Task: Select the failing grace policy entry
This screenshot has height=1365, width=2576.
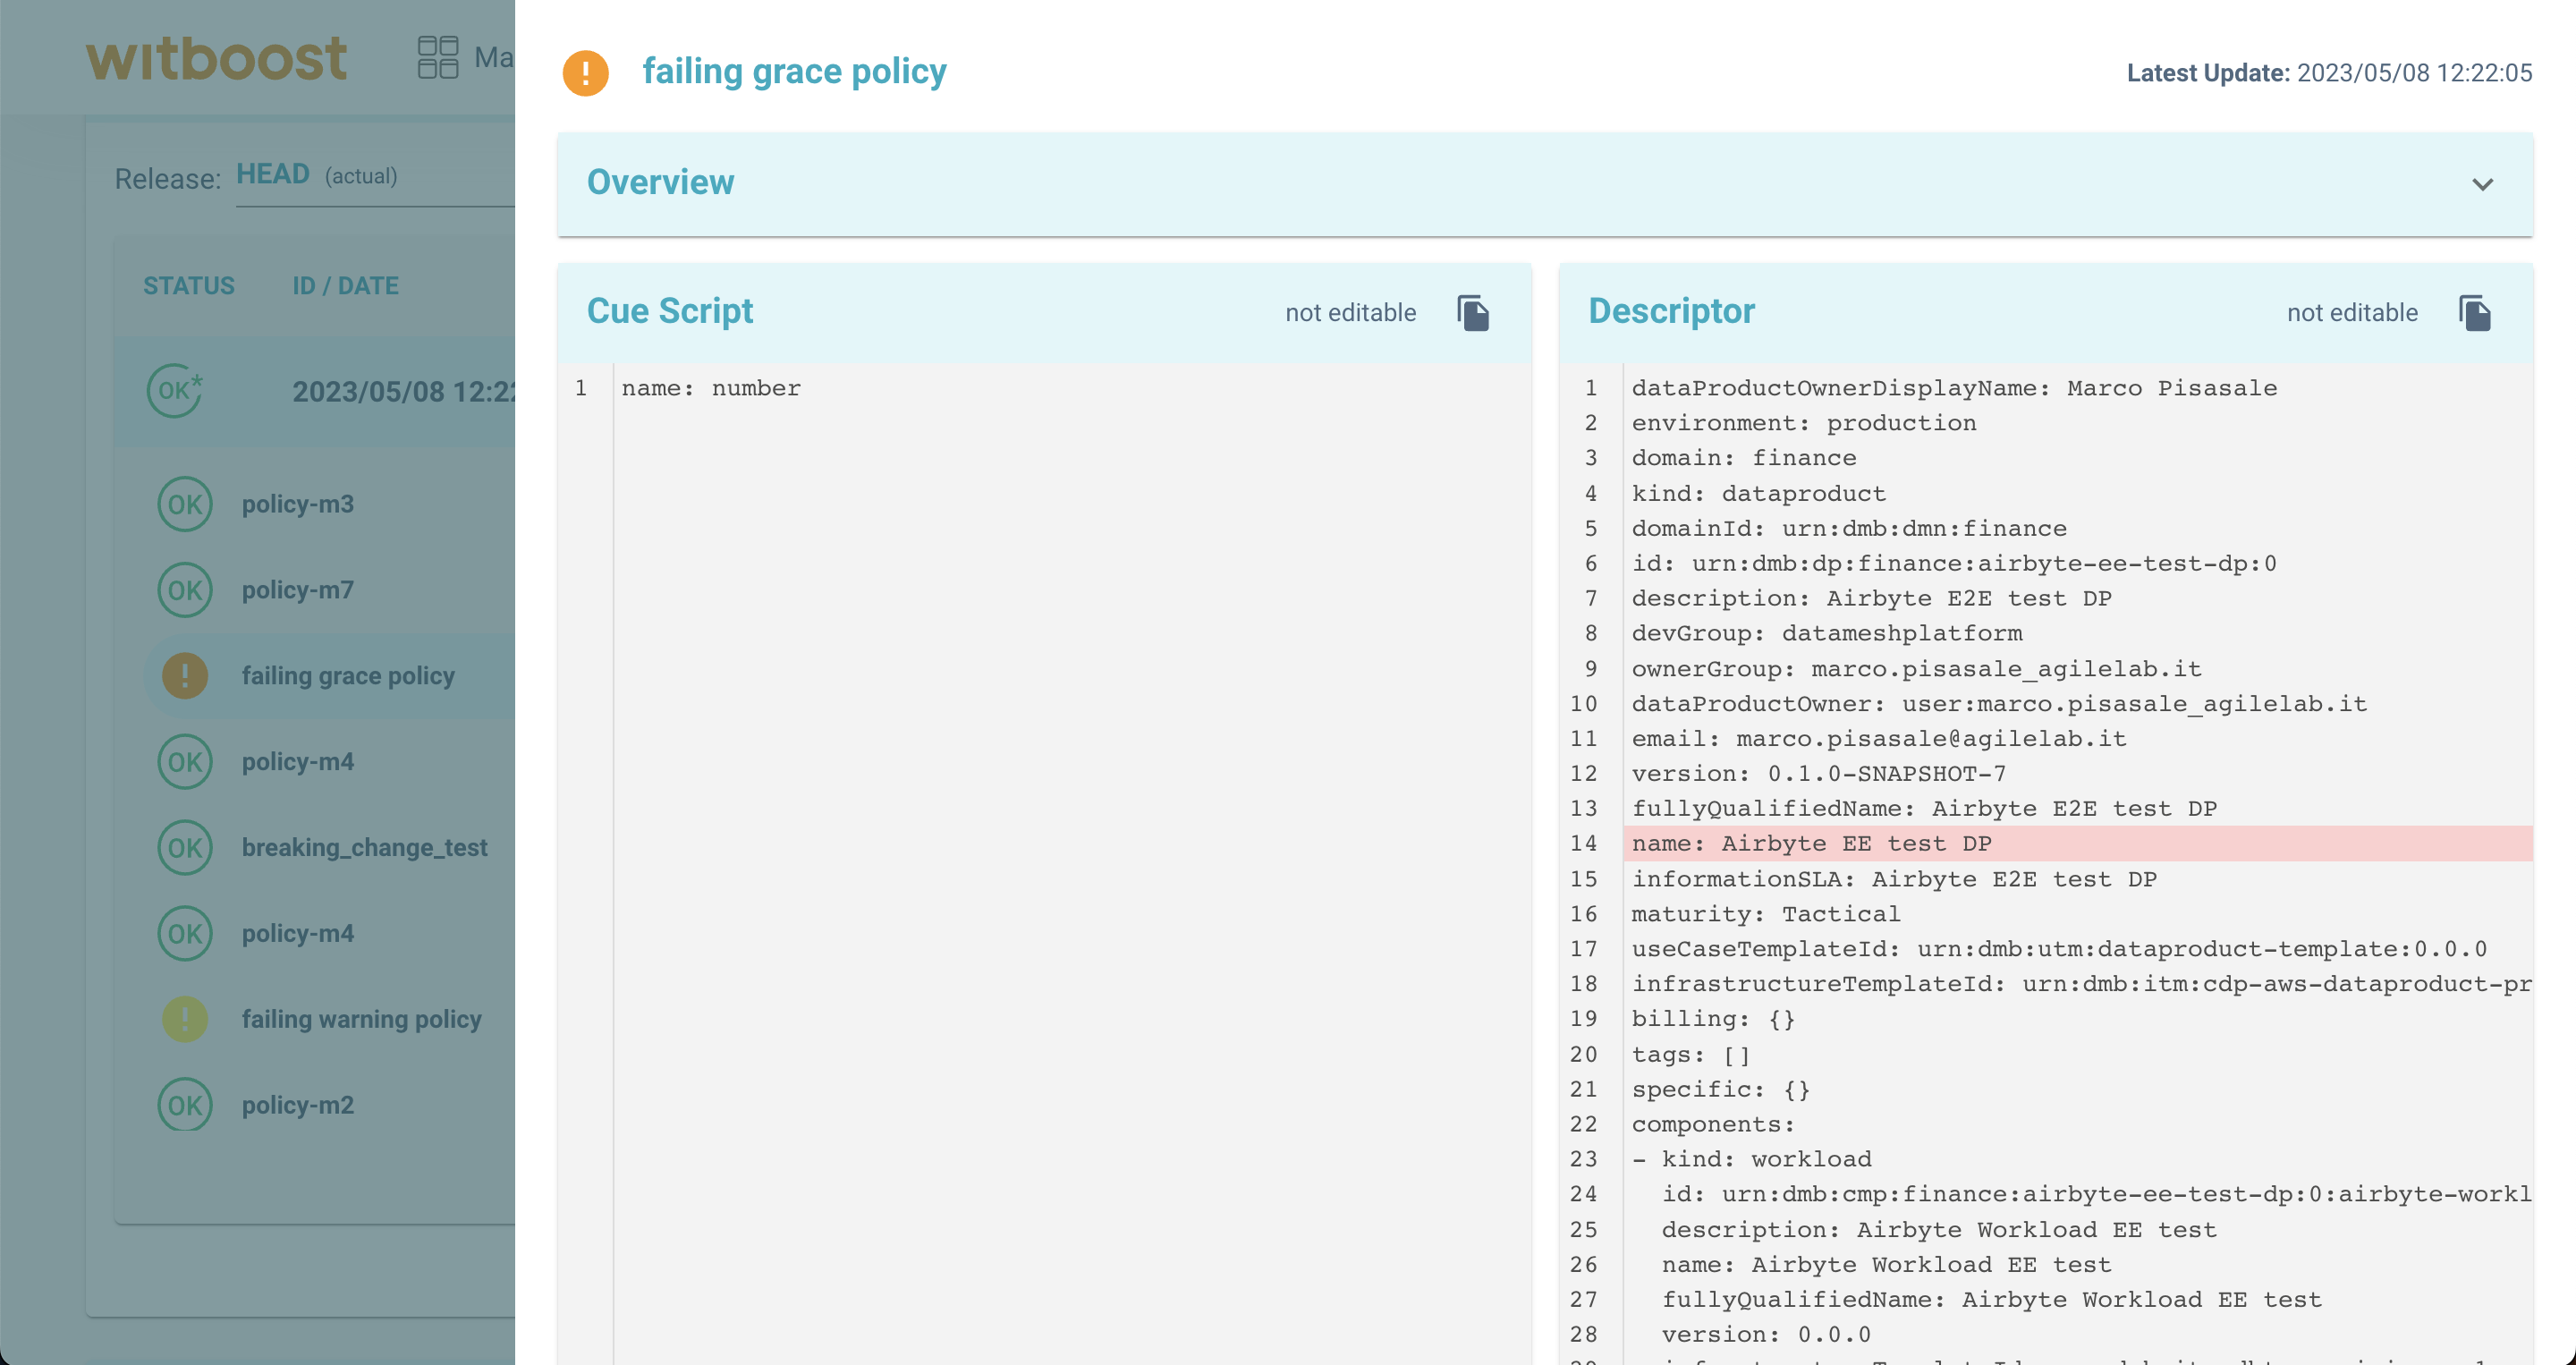Action: pyautogui.click(x=347, y=676)
